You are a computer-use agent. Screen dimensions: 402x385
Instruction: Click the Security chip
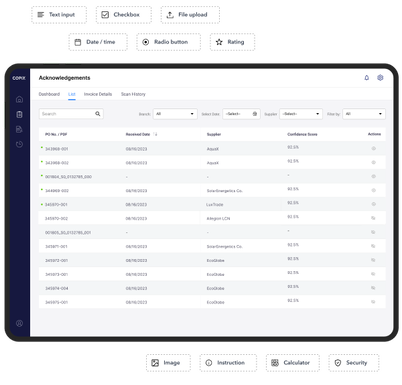(x=354, y=363)
